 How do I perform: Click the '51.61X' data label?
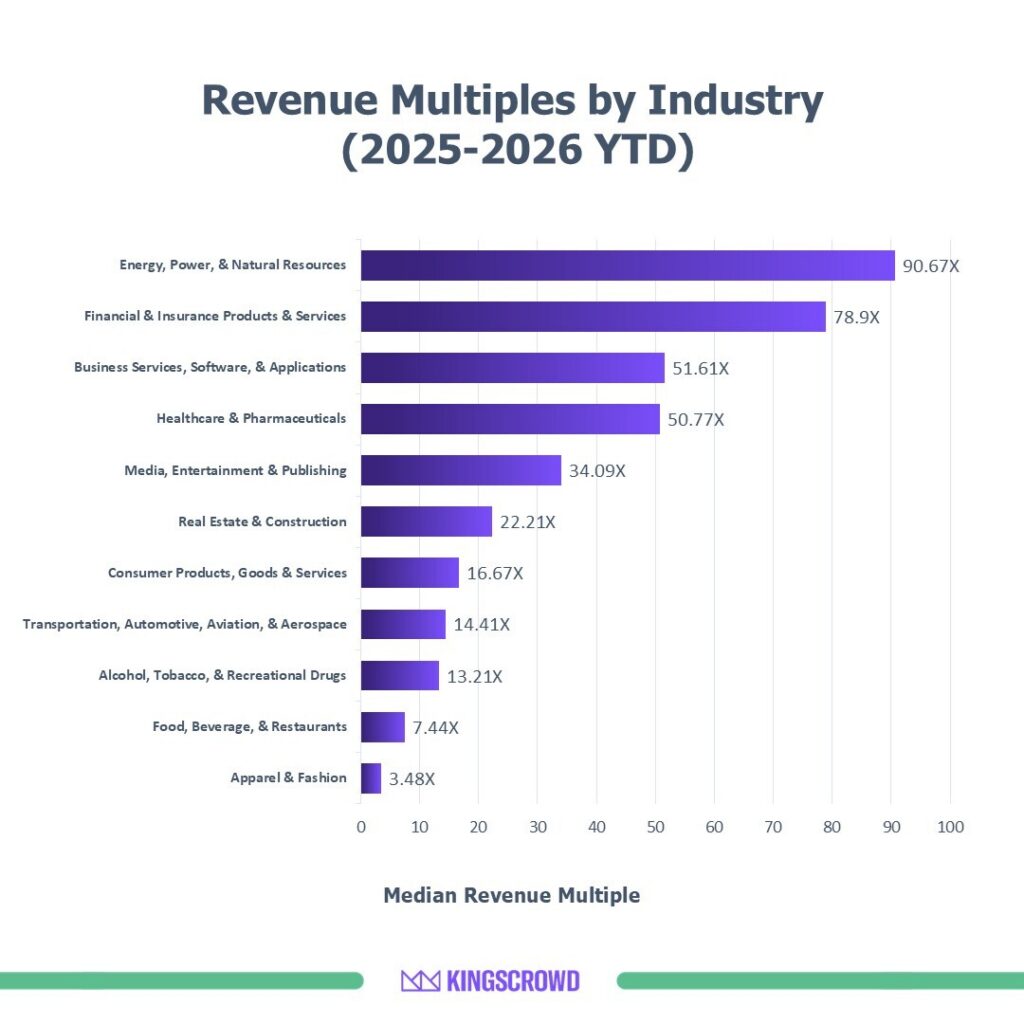point(700,368)
